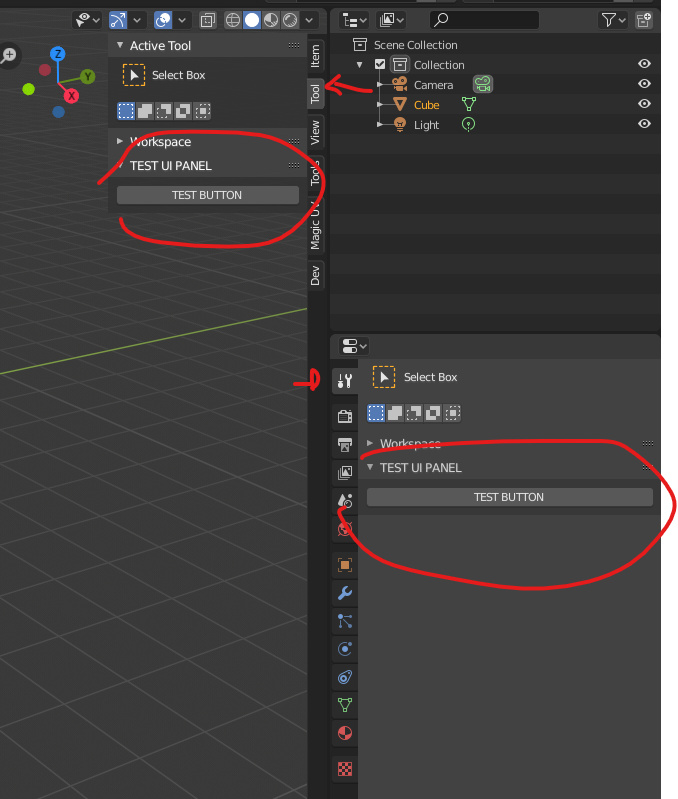Viewport: 678px width, 799px height.
Task: Open the object visibility and selectability dropdown
Action: click(x=87, y=20)
